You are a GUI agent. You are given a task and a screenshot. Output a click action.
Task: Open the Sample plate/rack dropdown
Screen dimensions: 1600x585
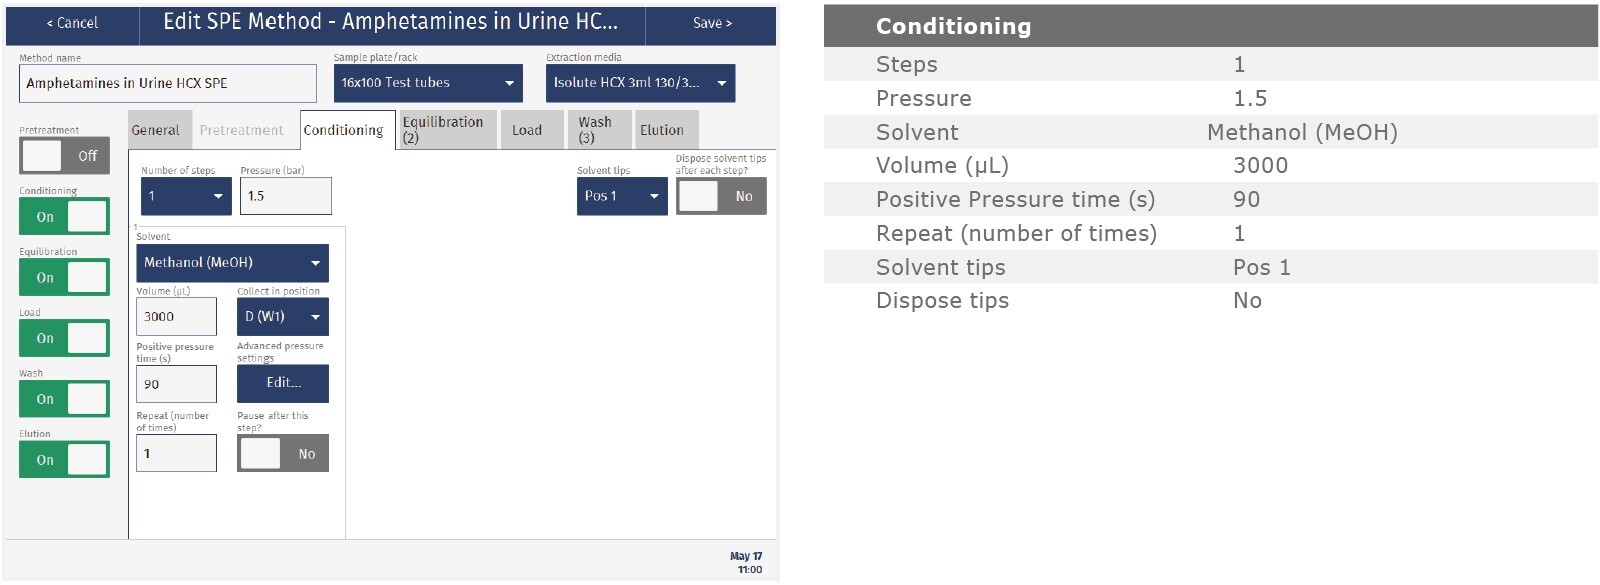tap(427, 83)
